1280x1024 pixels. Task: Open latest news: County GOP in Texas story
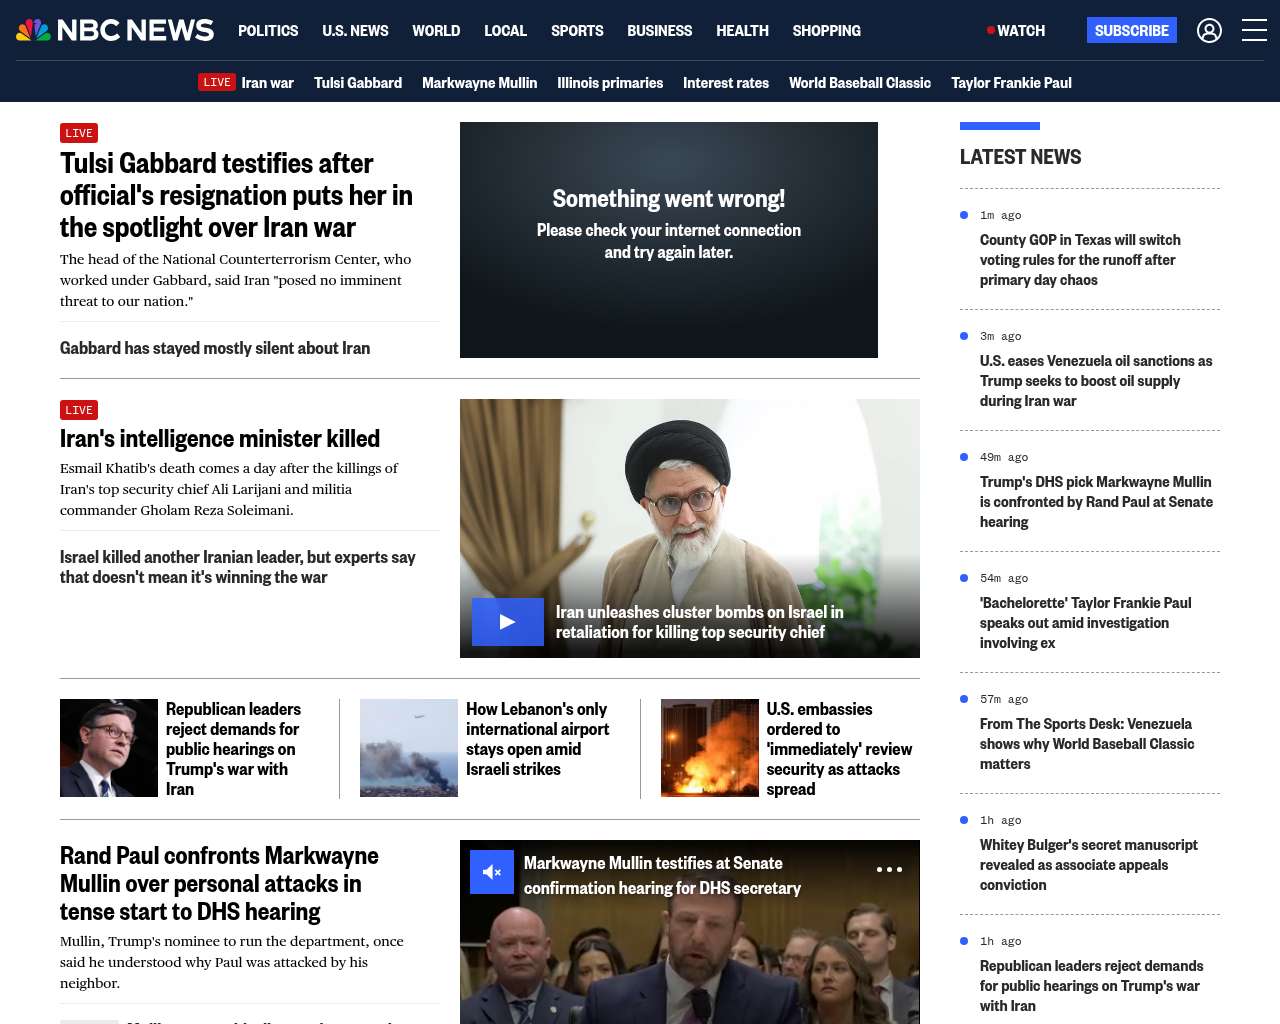pos(1080,260)
